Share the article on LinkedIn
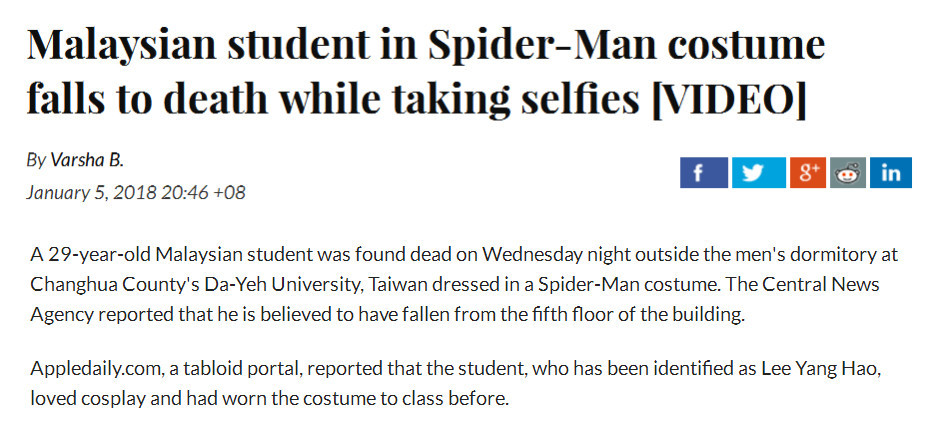Screen dimensions: 933x433 (x=891, y=172)
